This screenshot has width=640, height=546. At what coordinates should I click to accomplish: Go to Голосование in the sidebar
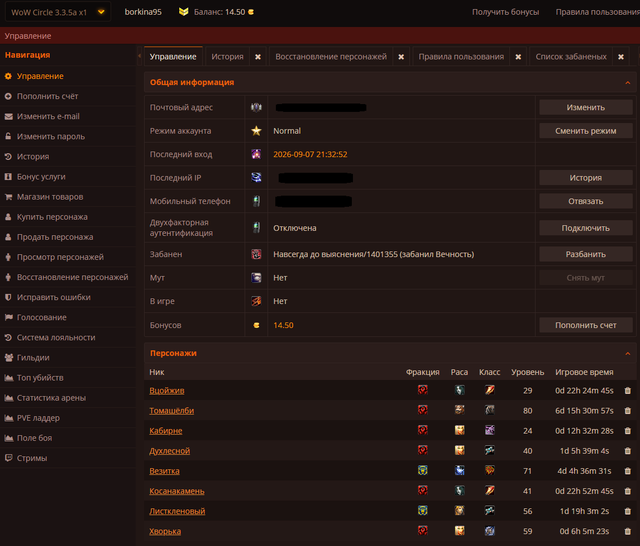(x=41, y=317)
